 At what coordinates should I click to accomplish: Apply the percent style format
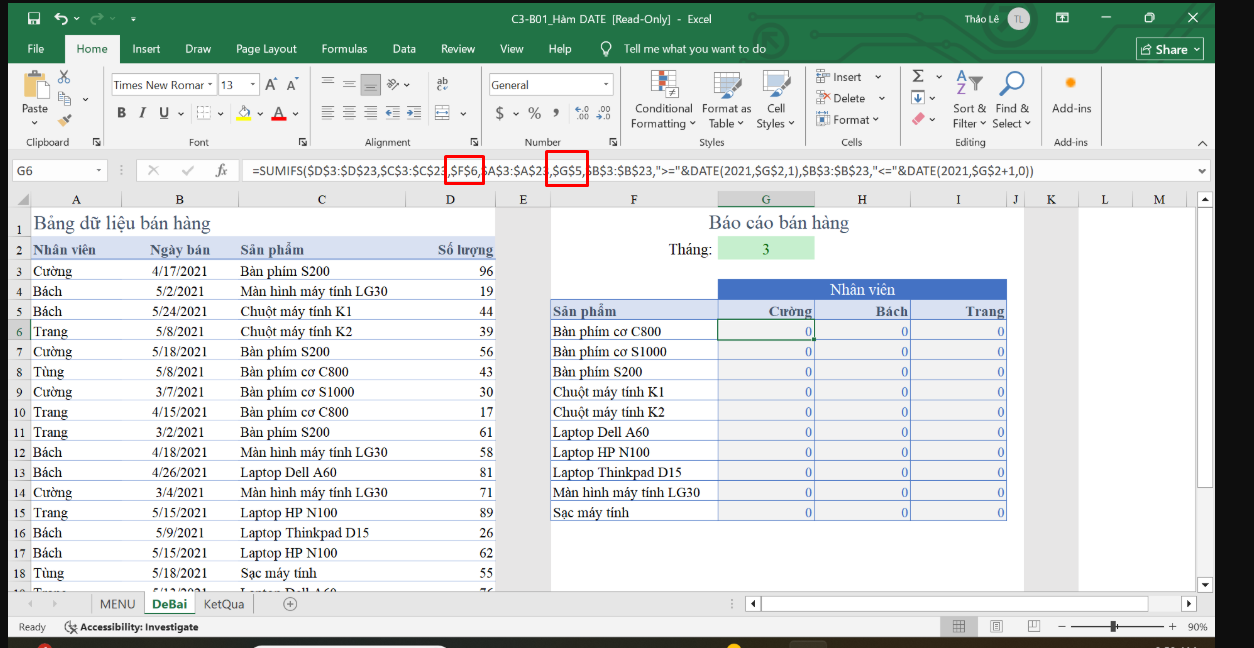pyautogui.click(x=534, y=113)
